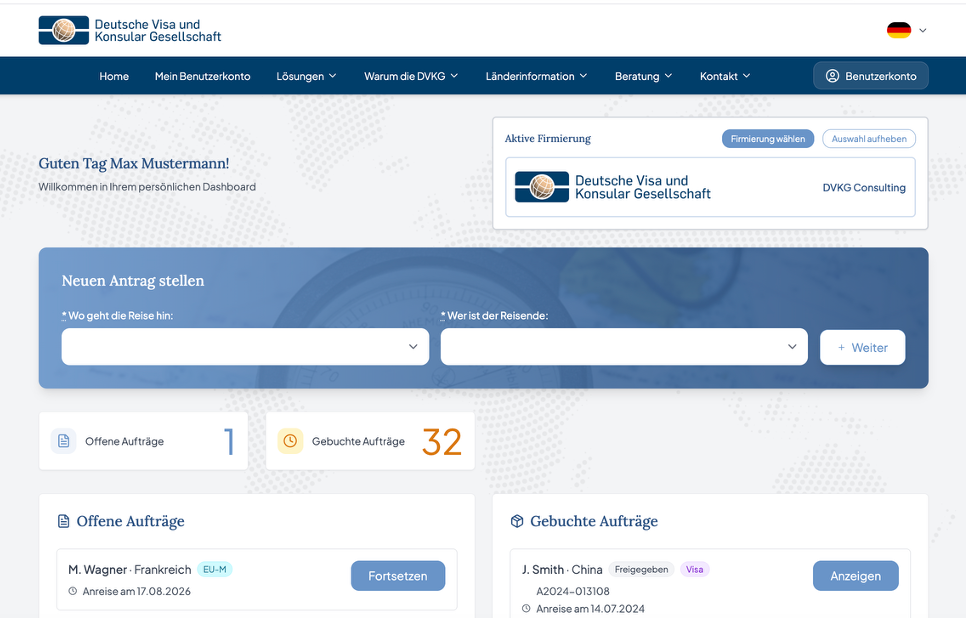Click the Benutzerkonto button

click(x=871, y=76)
